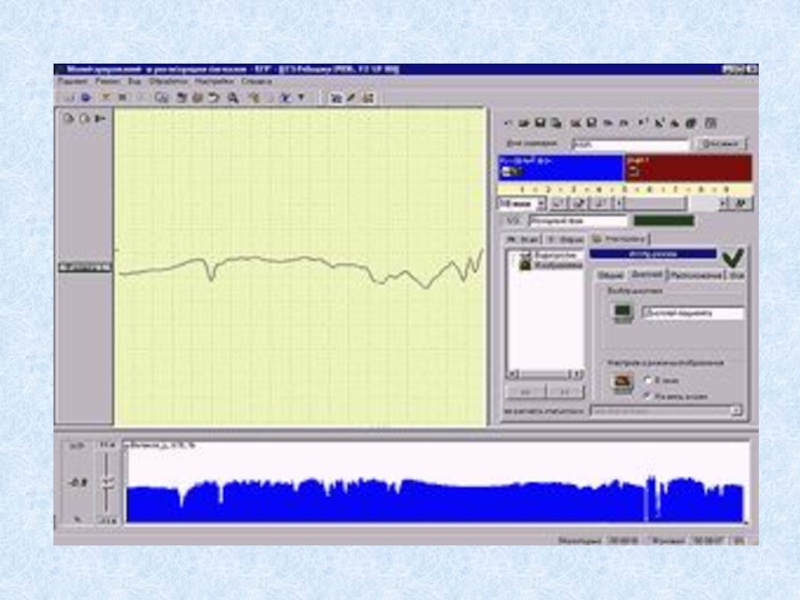Click the undo arrow icon in main toolbar
Screen dimensions: 800x600
coord(213,98)
